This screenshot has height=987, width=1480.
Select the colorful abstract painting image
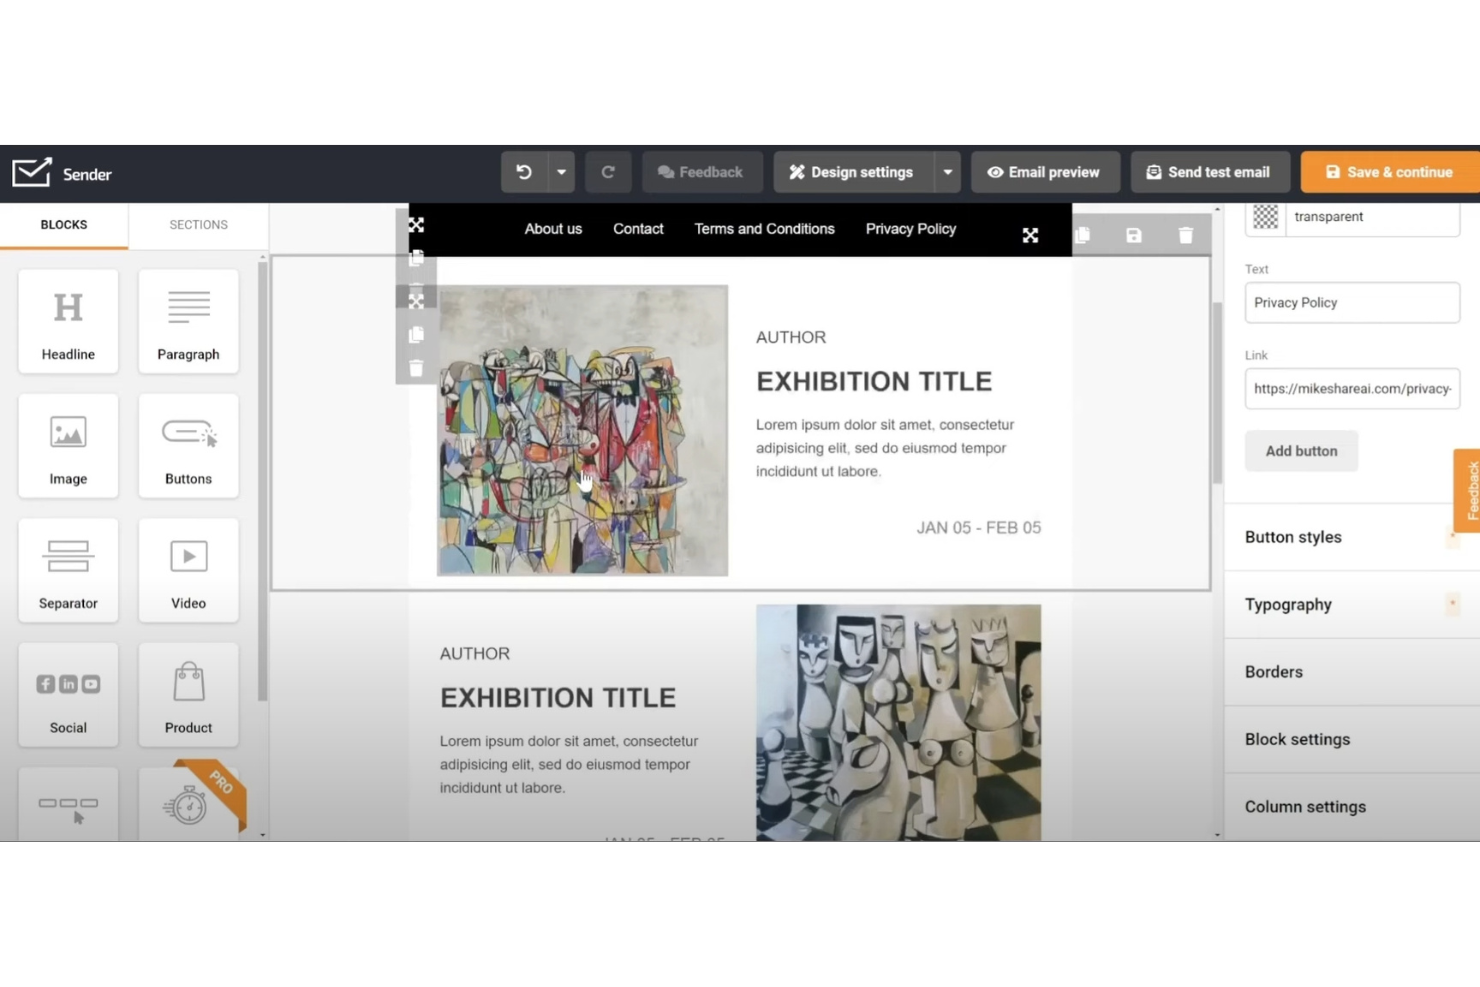(583, 431)
